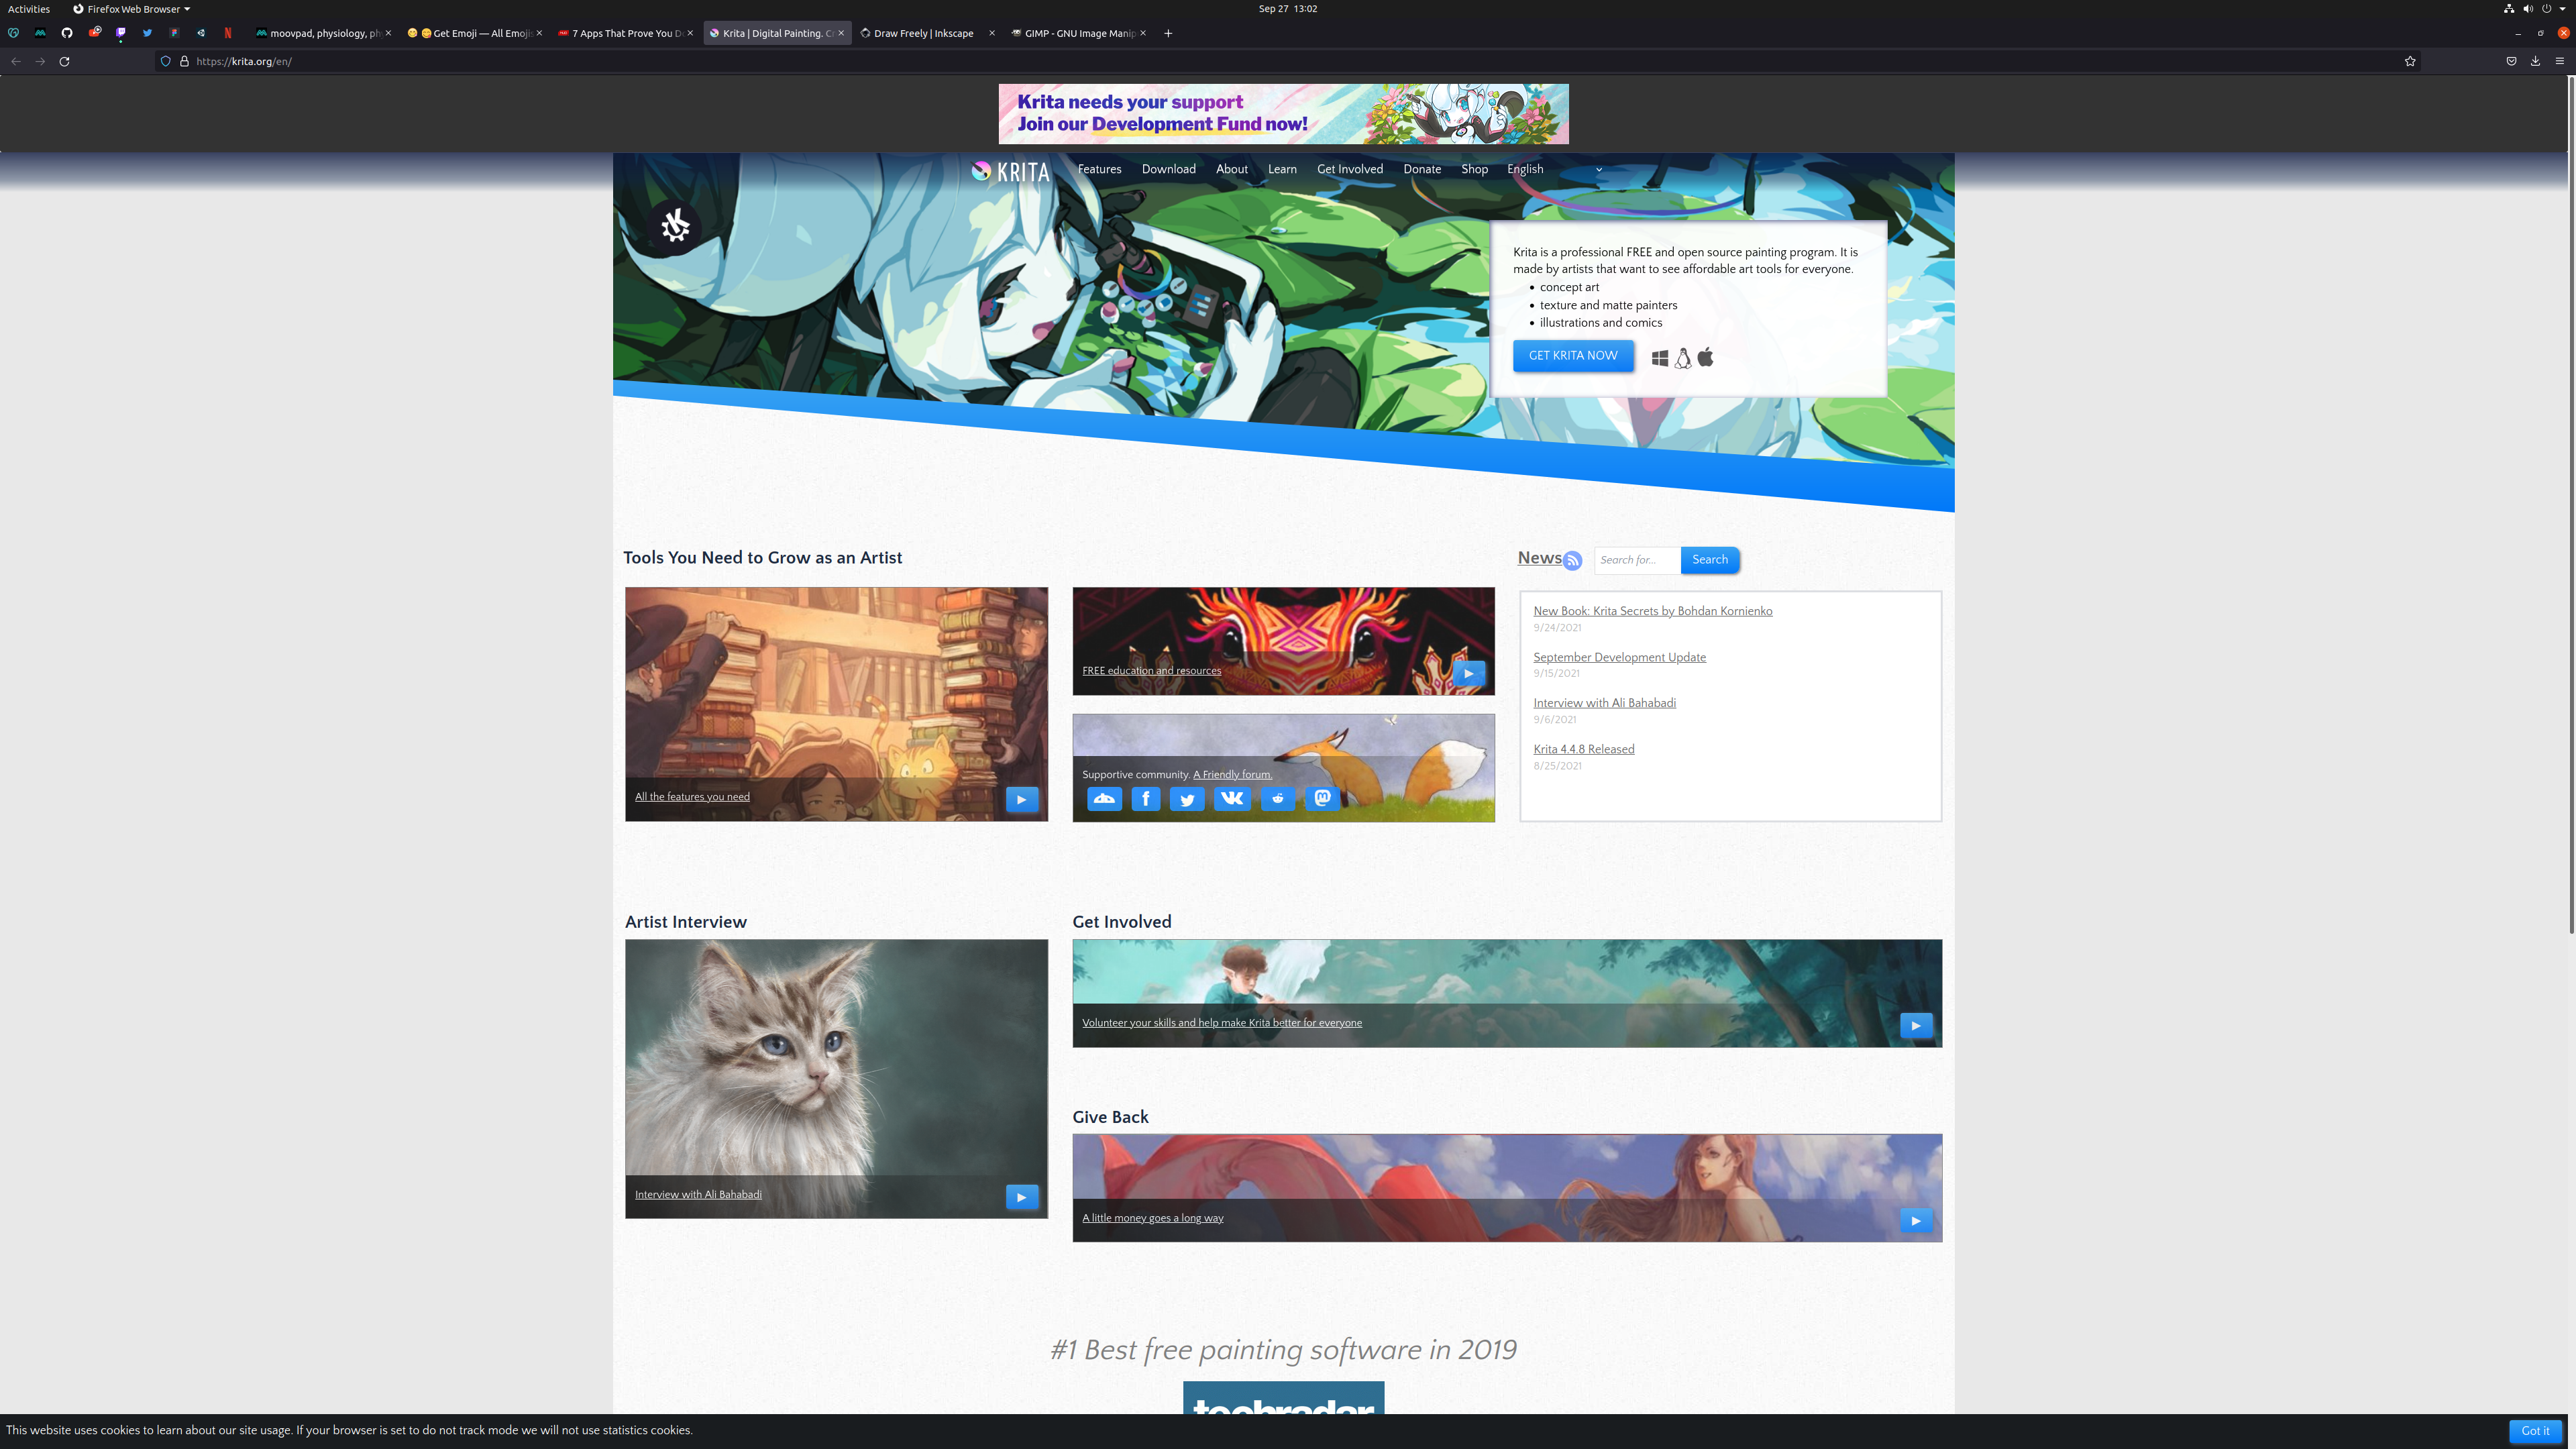Go back to previous page

coord(16,61)
